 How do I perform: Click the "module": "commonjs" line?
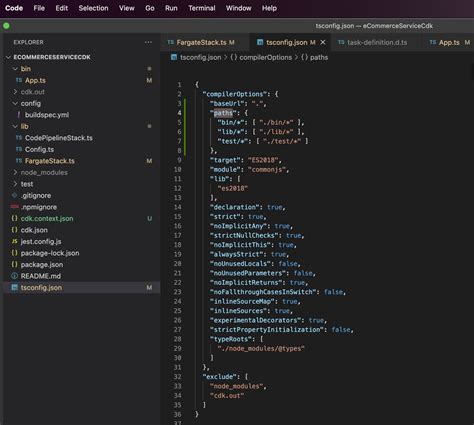pos(249,169)
